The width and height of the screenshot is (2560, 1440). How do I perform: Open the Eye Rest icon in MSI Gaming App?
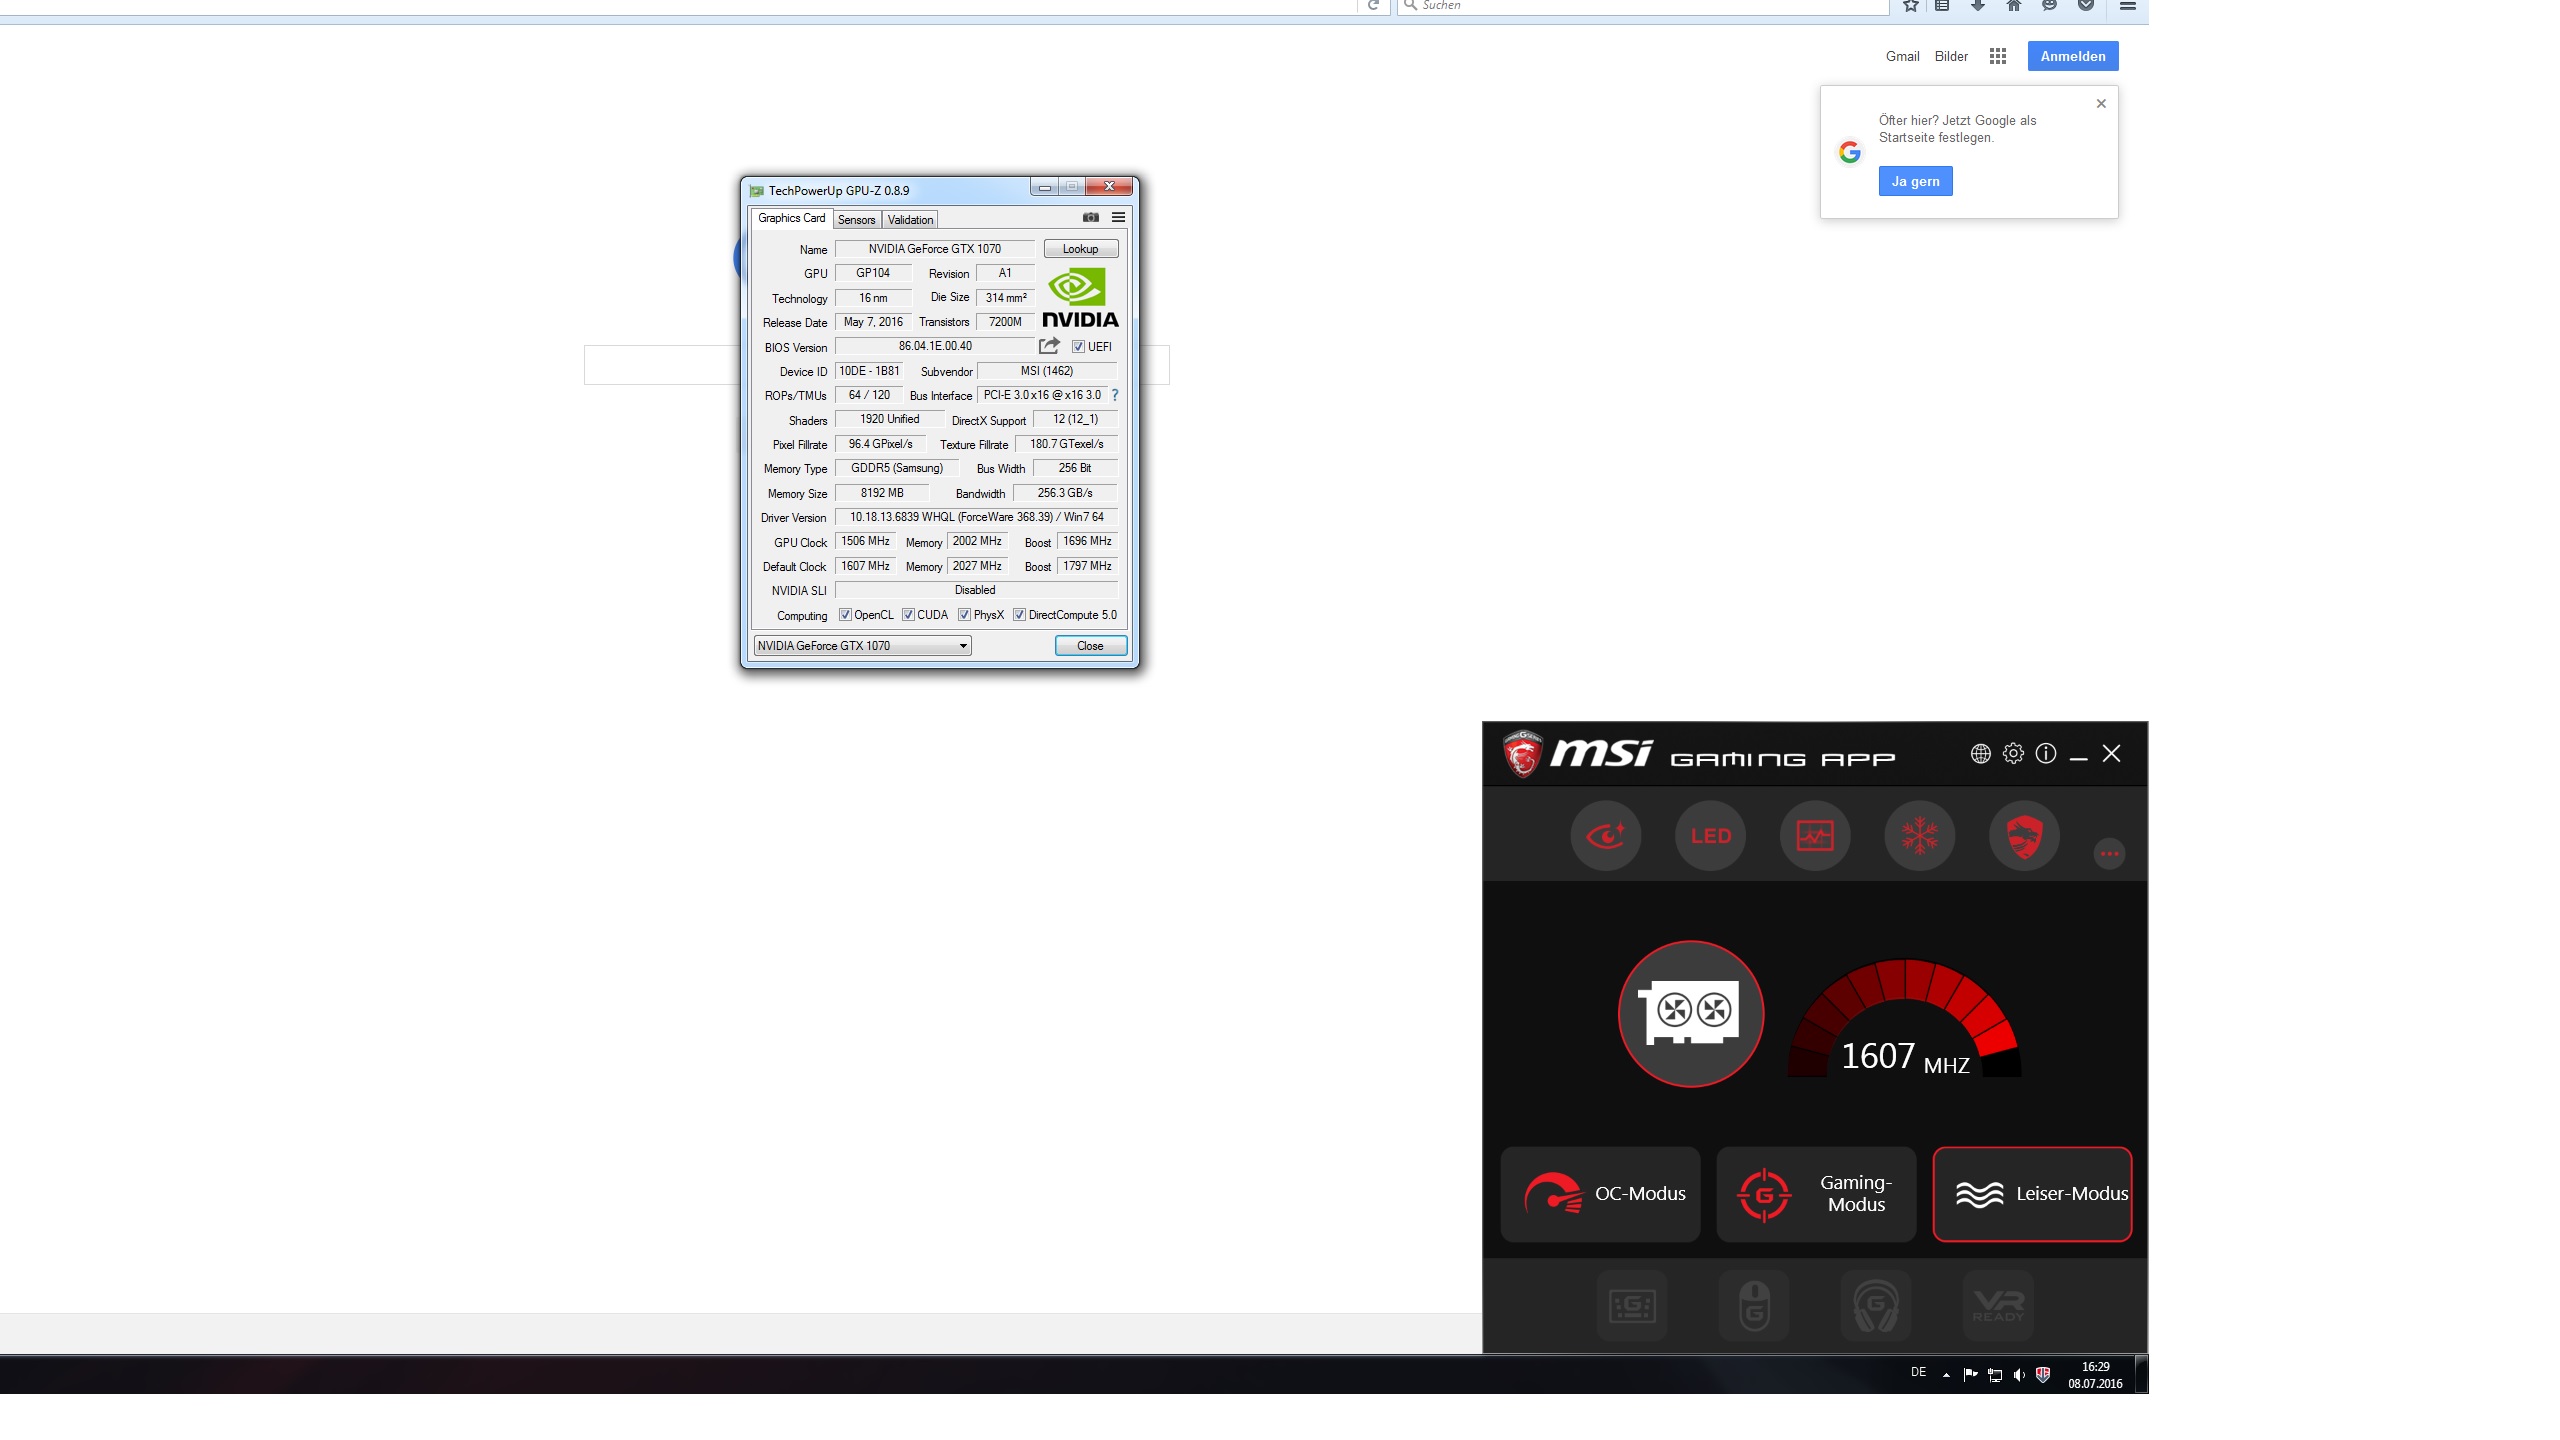[x=1605, y=835]
